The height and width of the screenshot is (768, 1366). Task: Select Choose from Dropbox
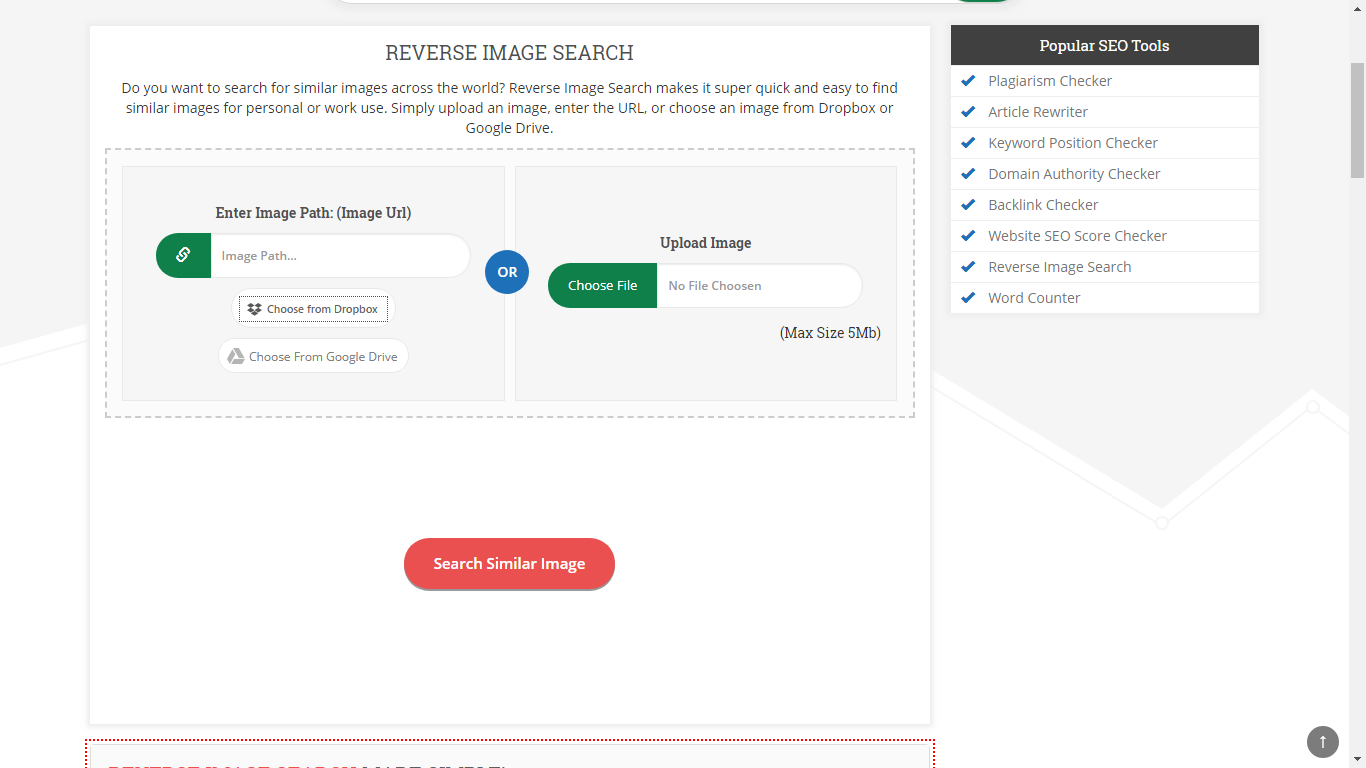(x=313, y=308)
